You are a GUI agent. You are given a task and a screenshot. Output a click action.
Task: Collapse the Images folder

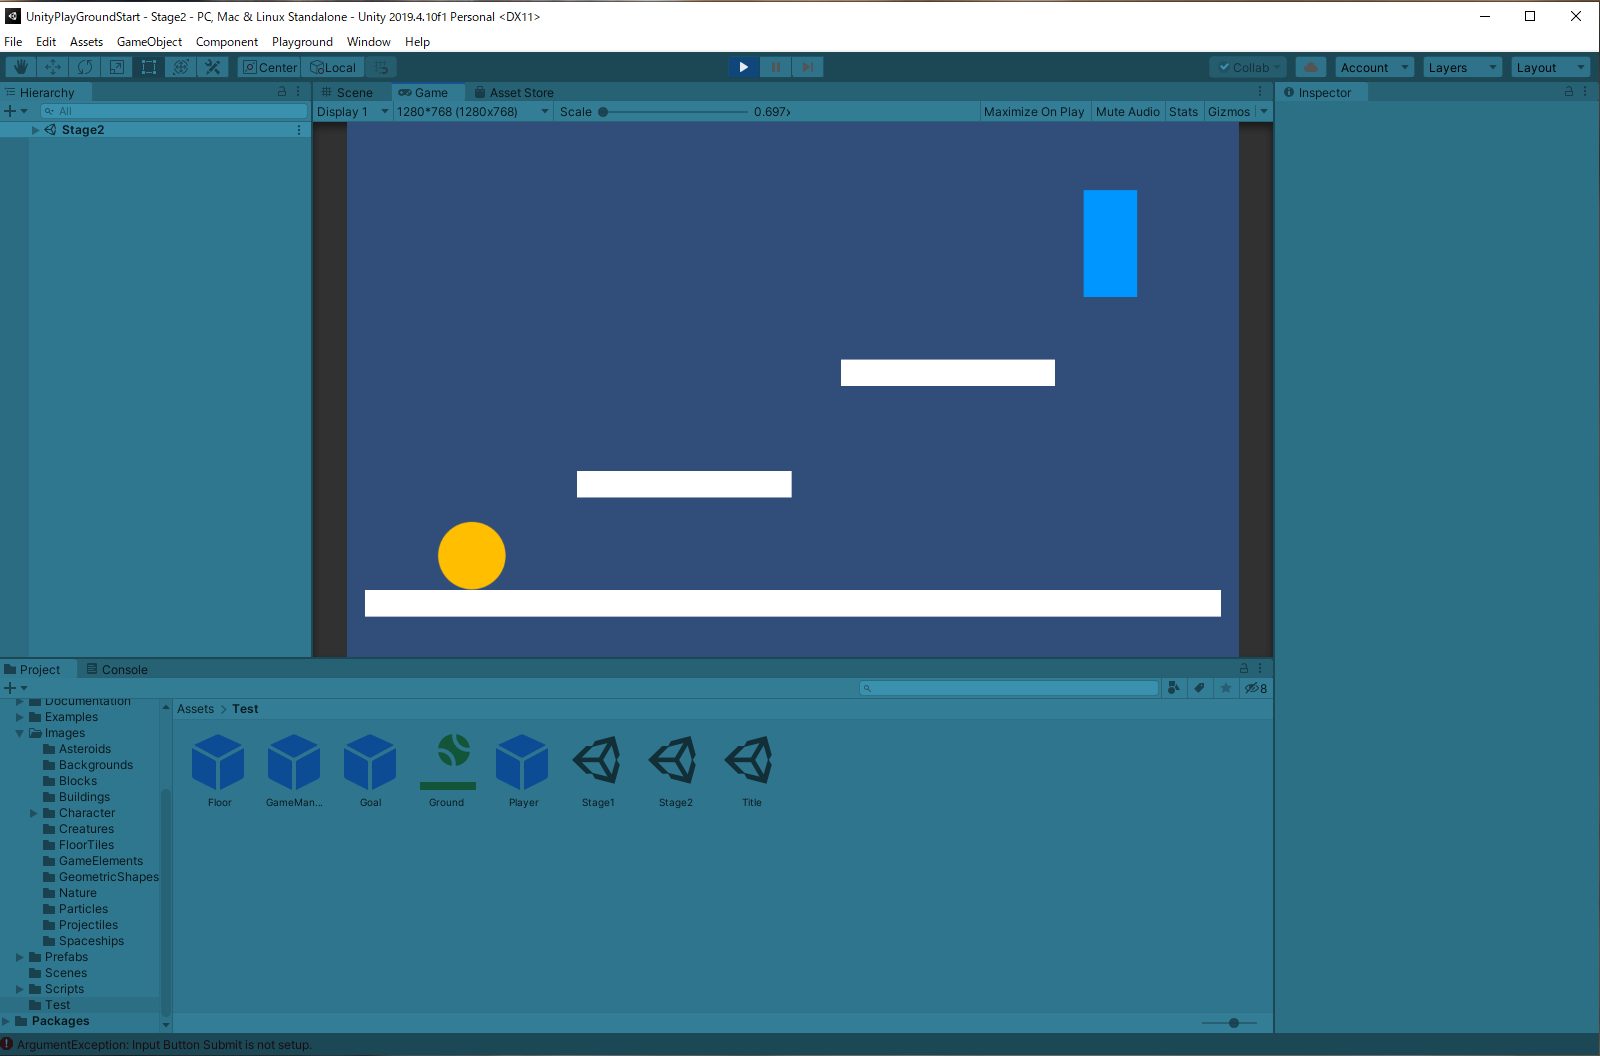pyautogui.click(x=20, y=733)
